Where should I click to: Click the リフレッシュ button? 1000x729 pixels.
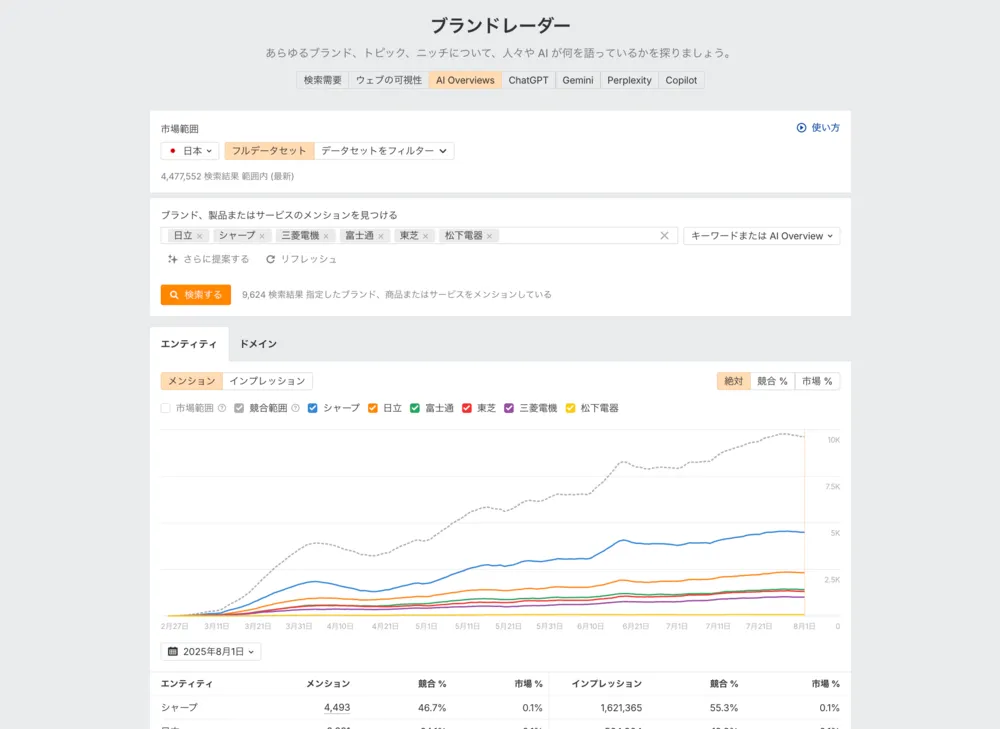(x=301, y=259)
